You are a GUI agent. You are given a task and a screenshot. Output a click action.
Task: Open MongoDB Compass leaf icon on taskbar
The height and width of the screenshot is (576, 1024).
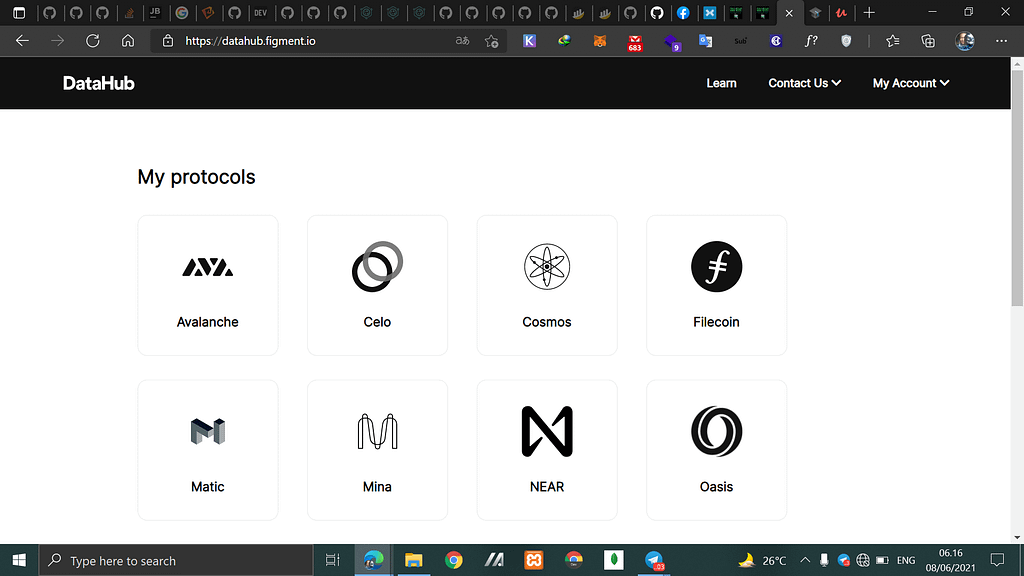coord(613,560)
